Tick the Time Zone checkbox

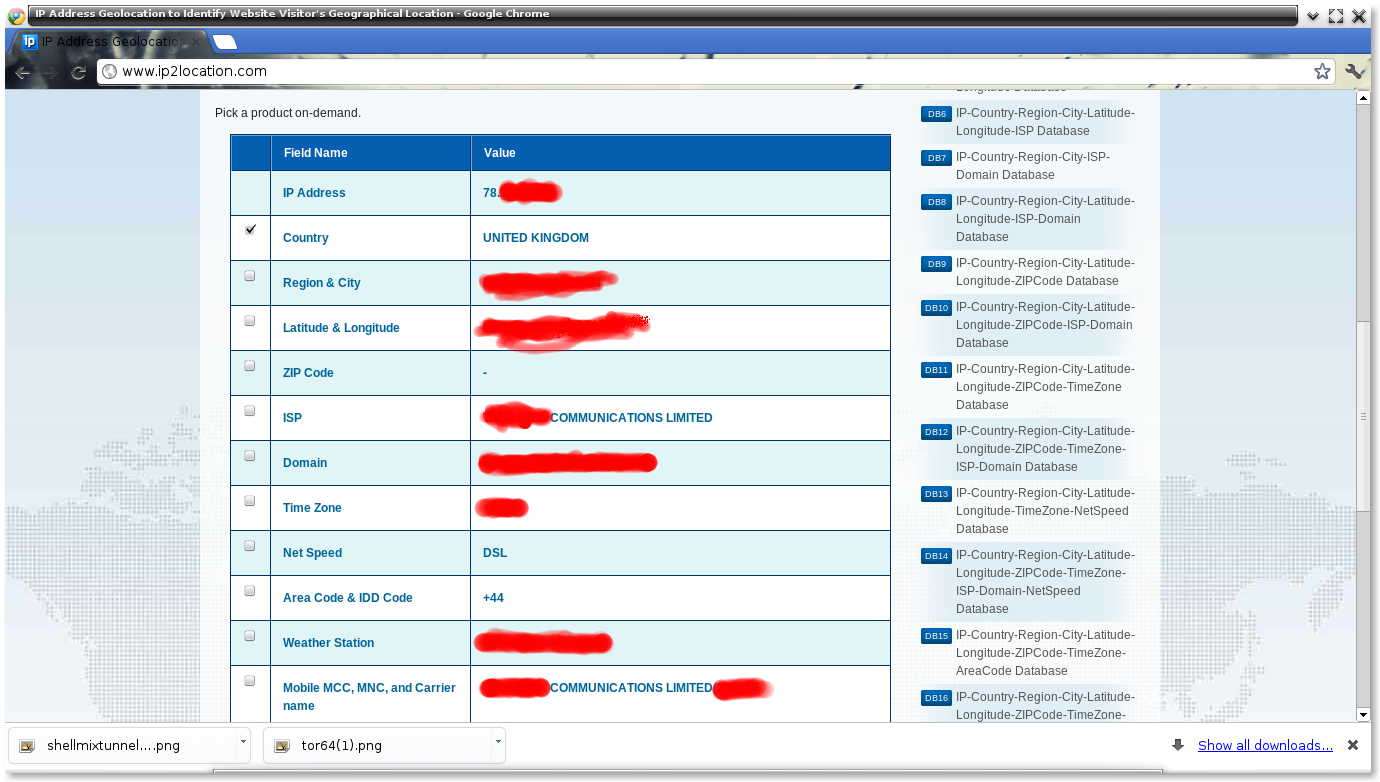(x=250, y=500)
